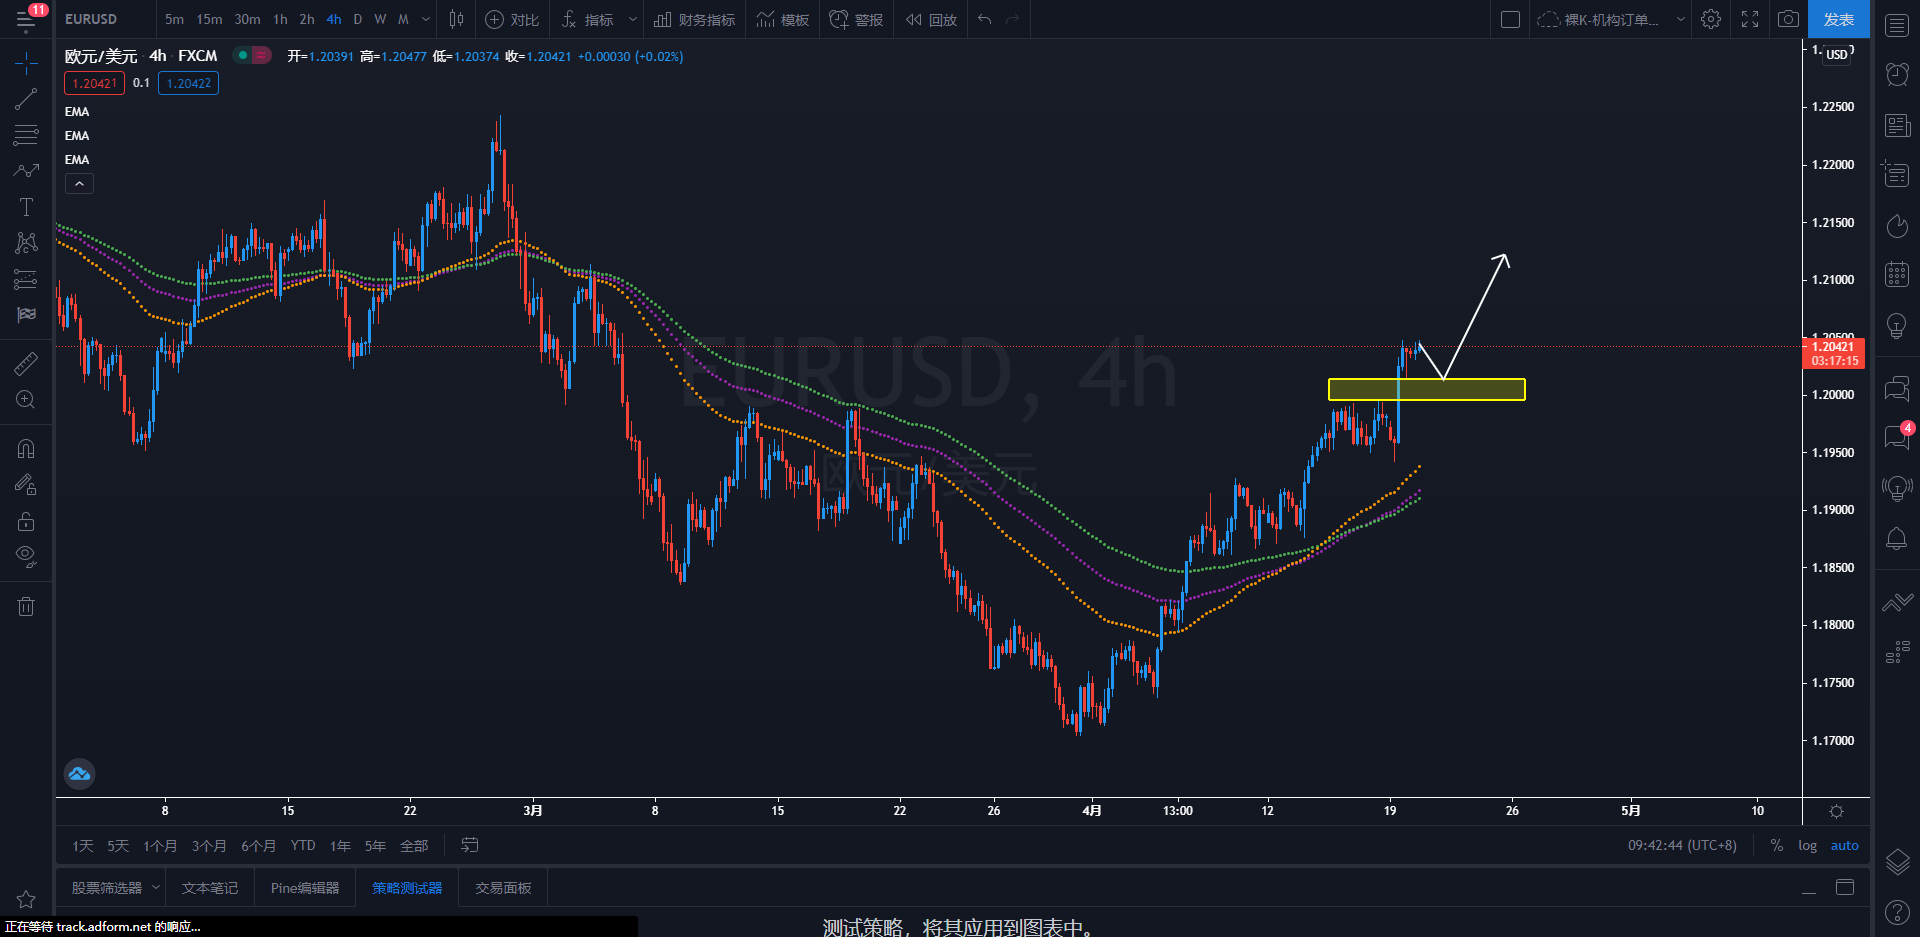Switch to the Pine编辑器 tab
This screenshot has height=937, width=1920.
coord(305,888)
